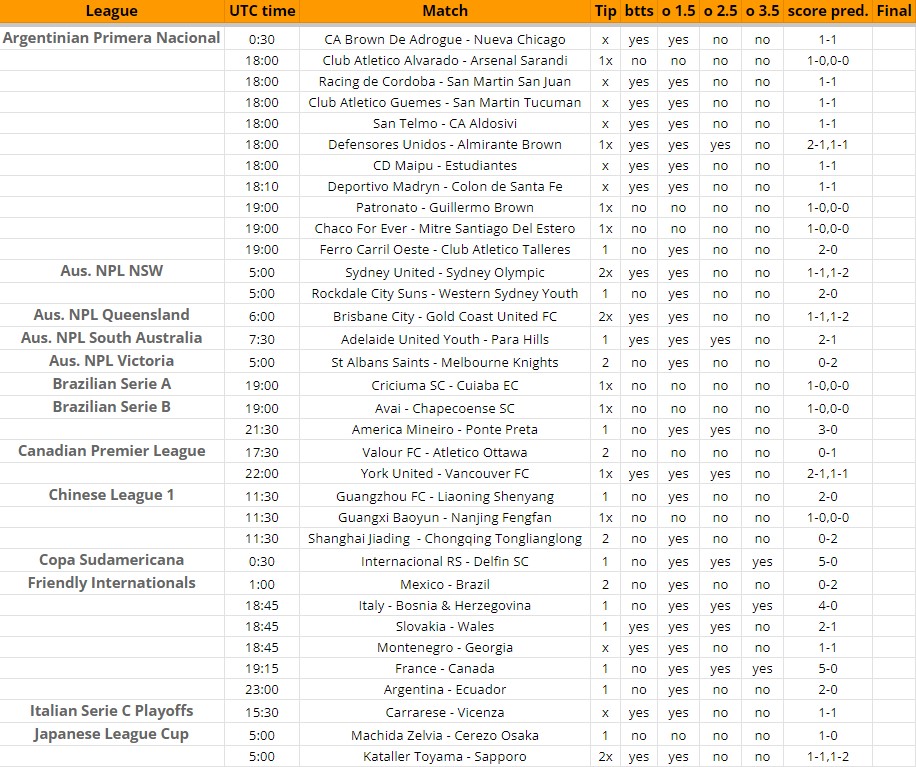
Task: Click the Final column header
Action: [894, 11]
